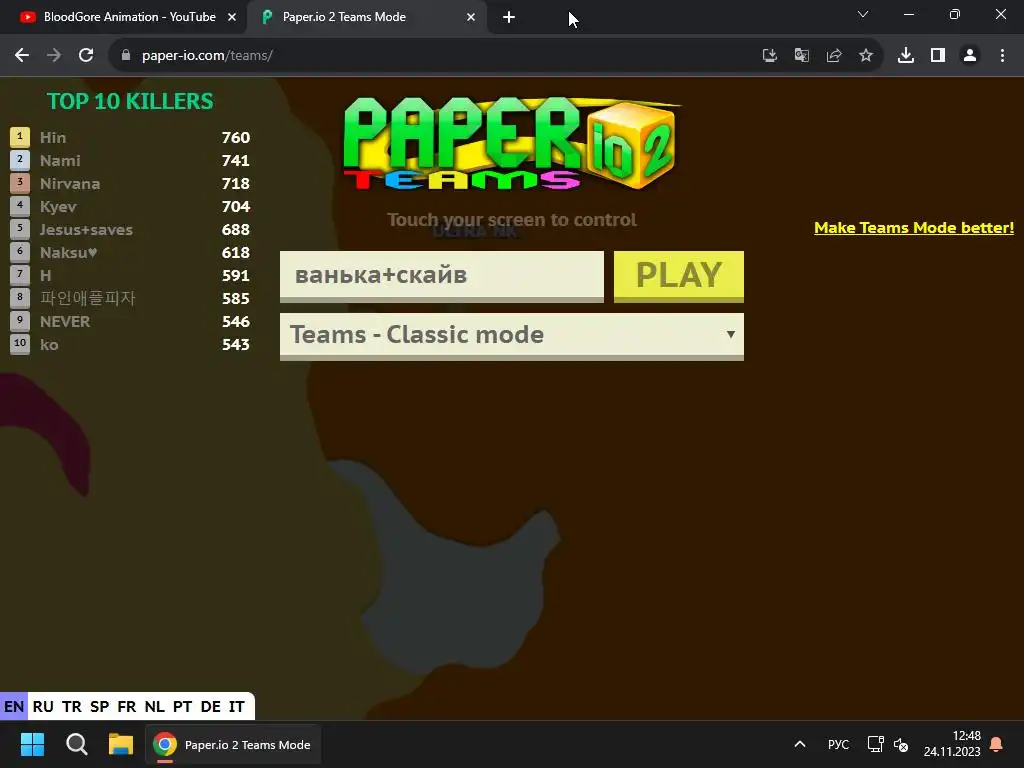Click the rank 10 badge

click(x=20, y=344)
